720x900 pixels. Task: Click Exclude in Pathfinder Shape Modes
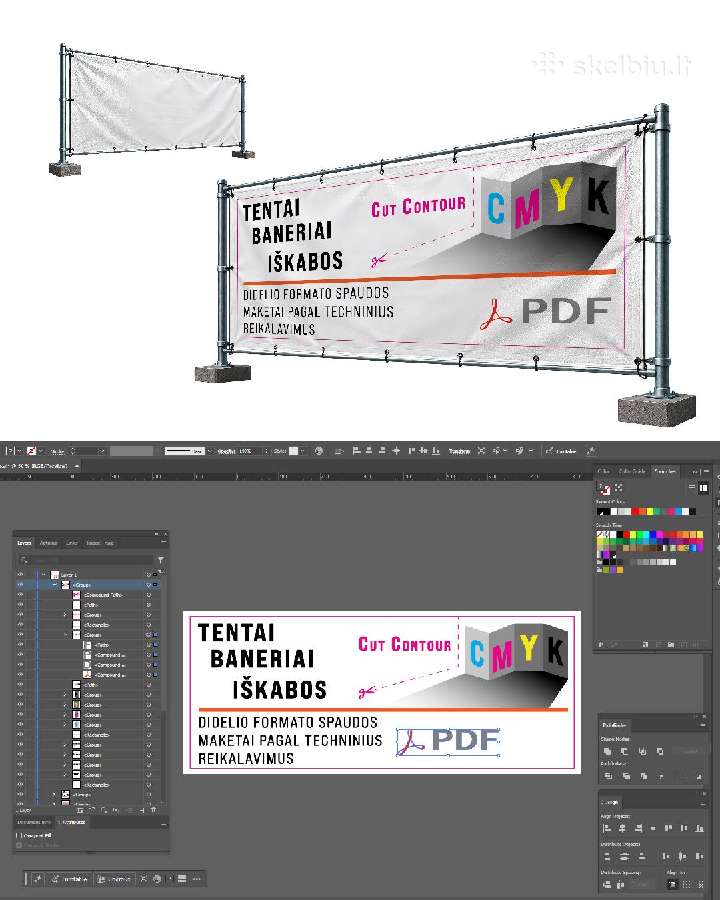pos(660,751)
